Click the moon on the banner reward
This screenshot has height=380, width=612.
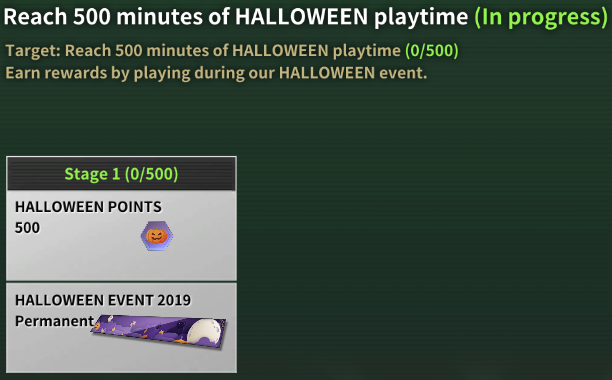[204, 332]
